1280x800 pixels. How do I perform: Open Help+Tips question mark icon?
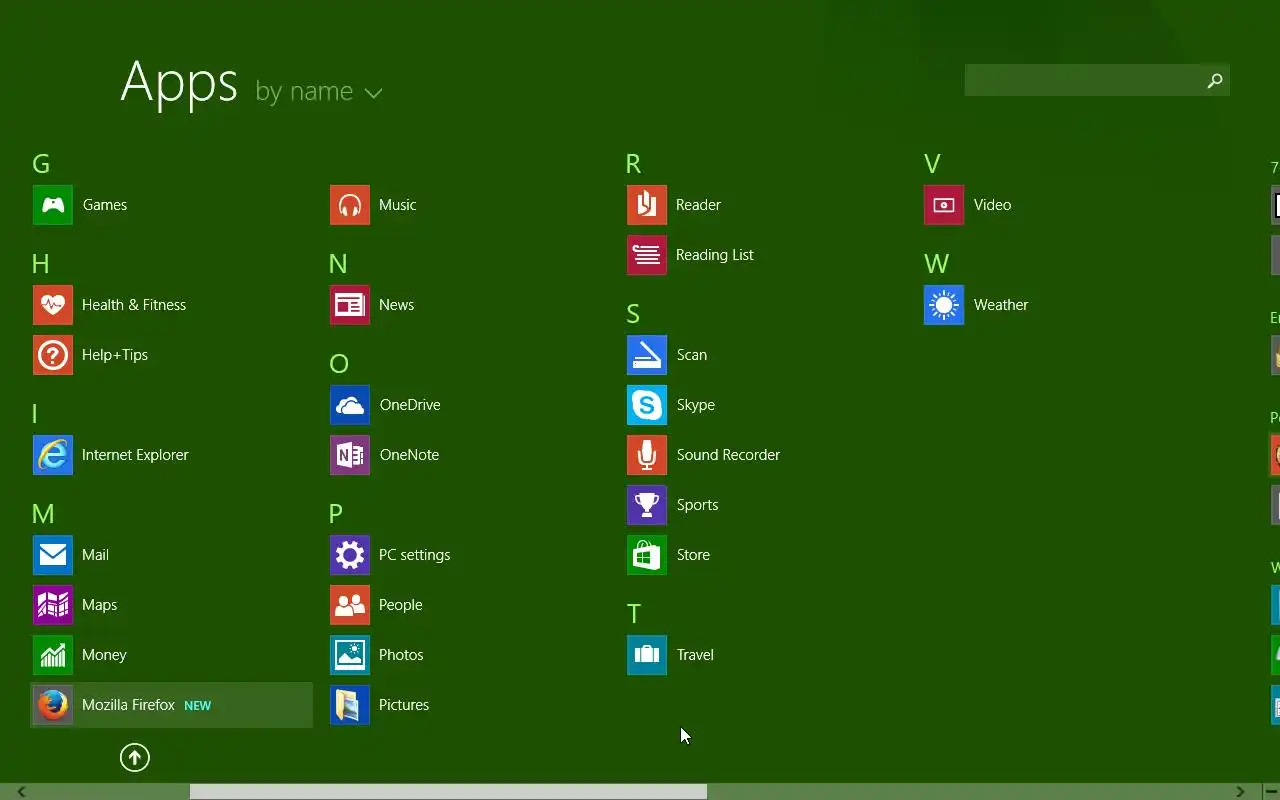pyautogui.click(x=53, y=355)
